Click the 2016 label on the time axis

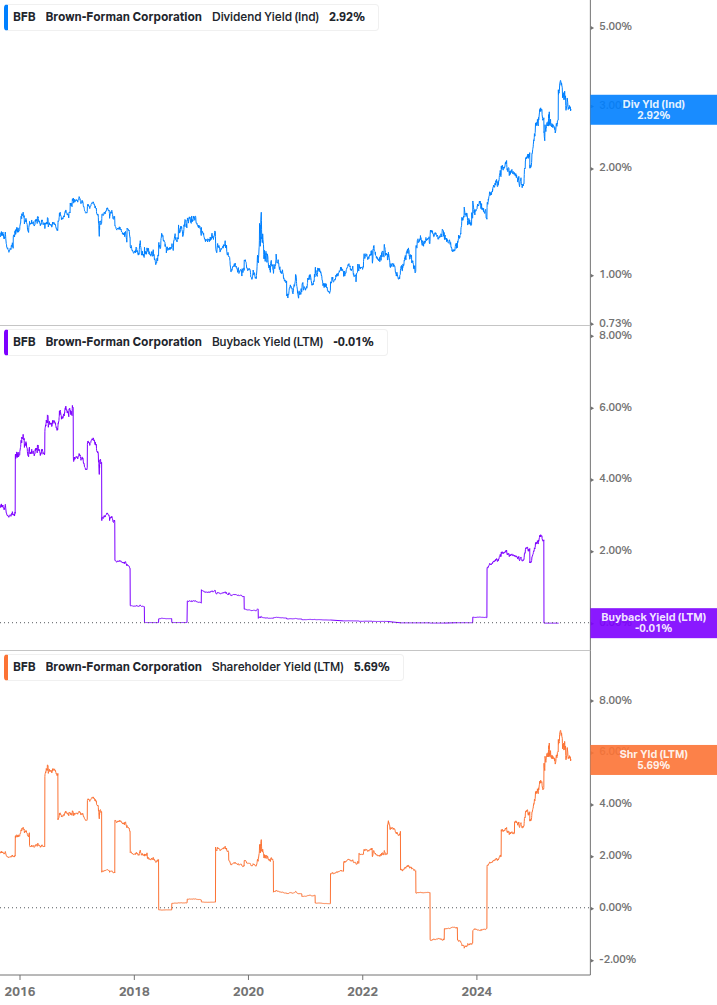point(20,992)
